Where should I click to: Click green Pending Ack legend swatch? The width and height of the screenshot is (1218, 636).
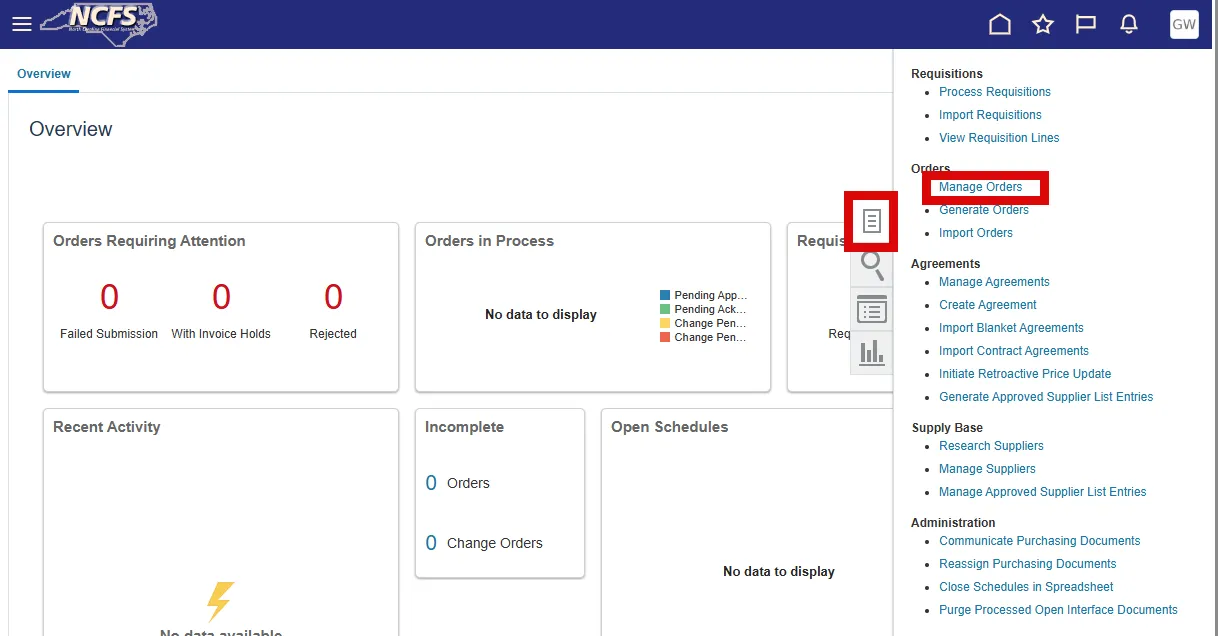(665, 310)
